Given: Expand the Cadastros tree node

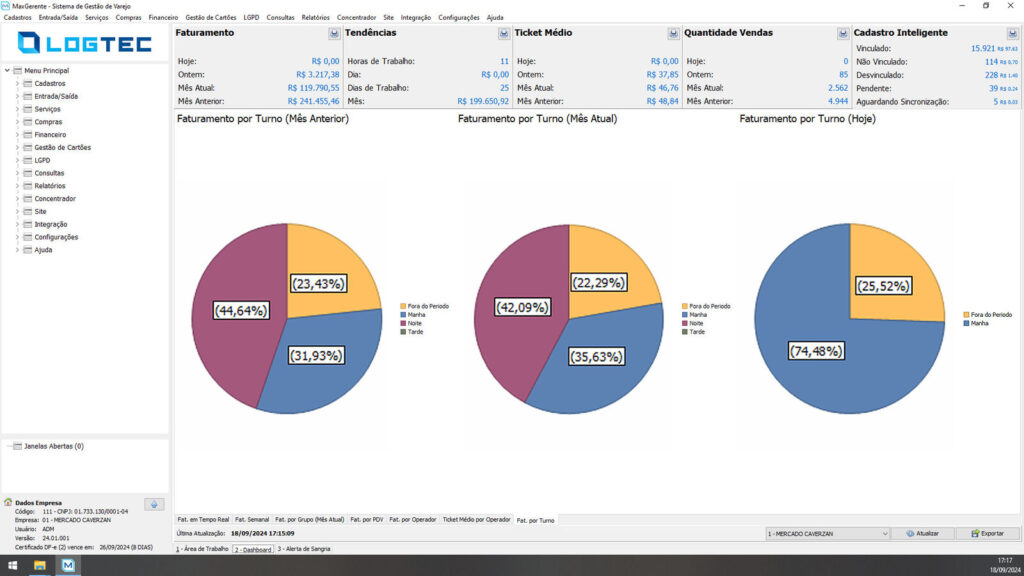Looking at the screenshot, I should pyautogui.click(x=18, y=84).
